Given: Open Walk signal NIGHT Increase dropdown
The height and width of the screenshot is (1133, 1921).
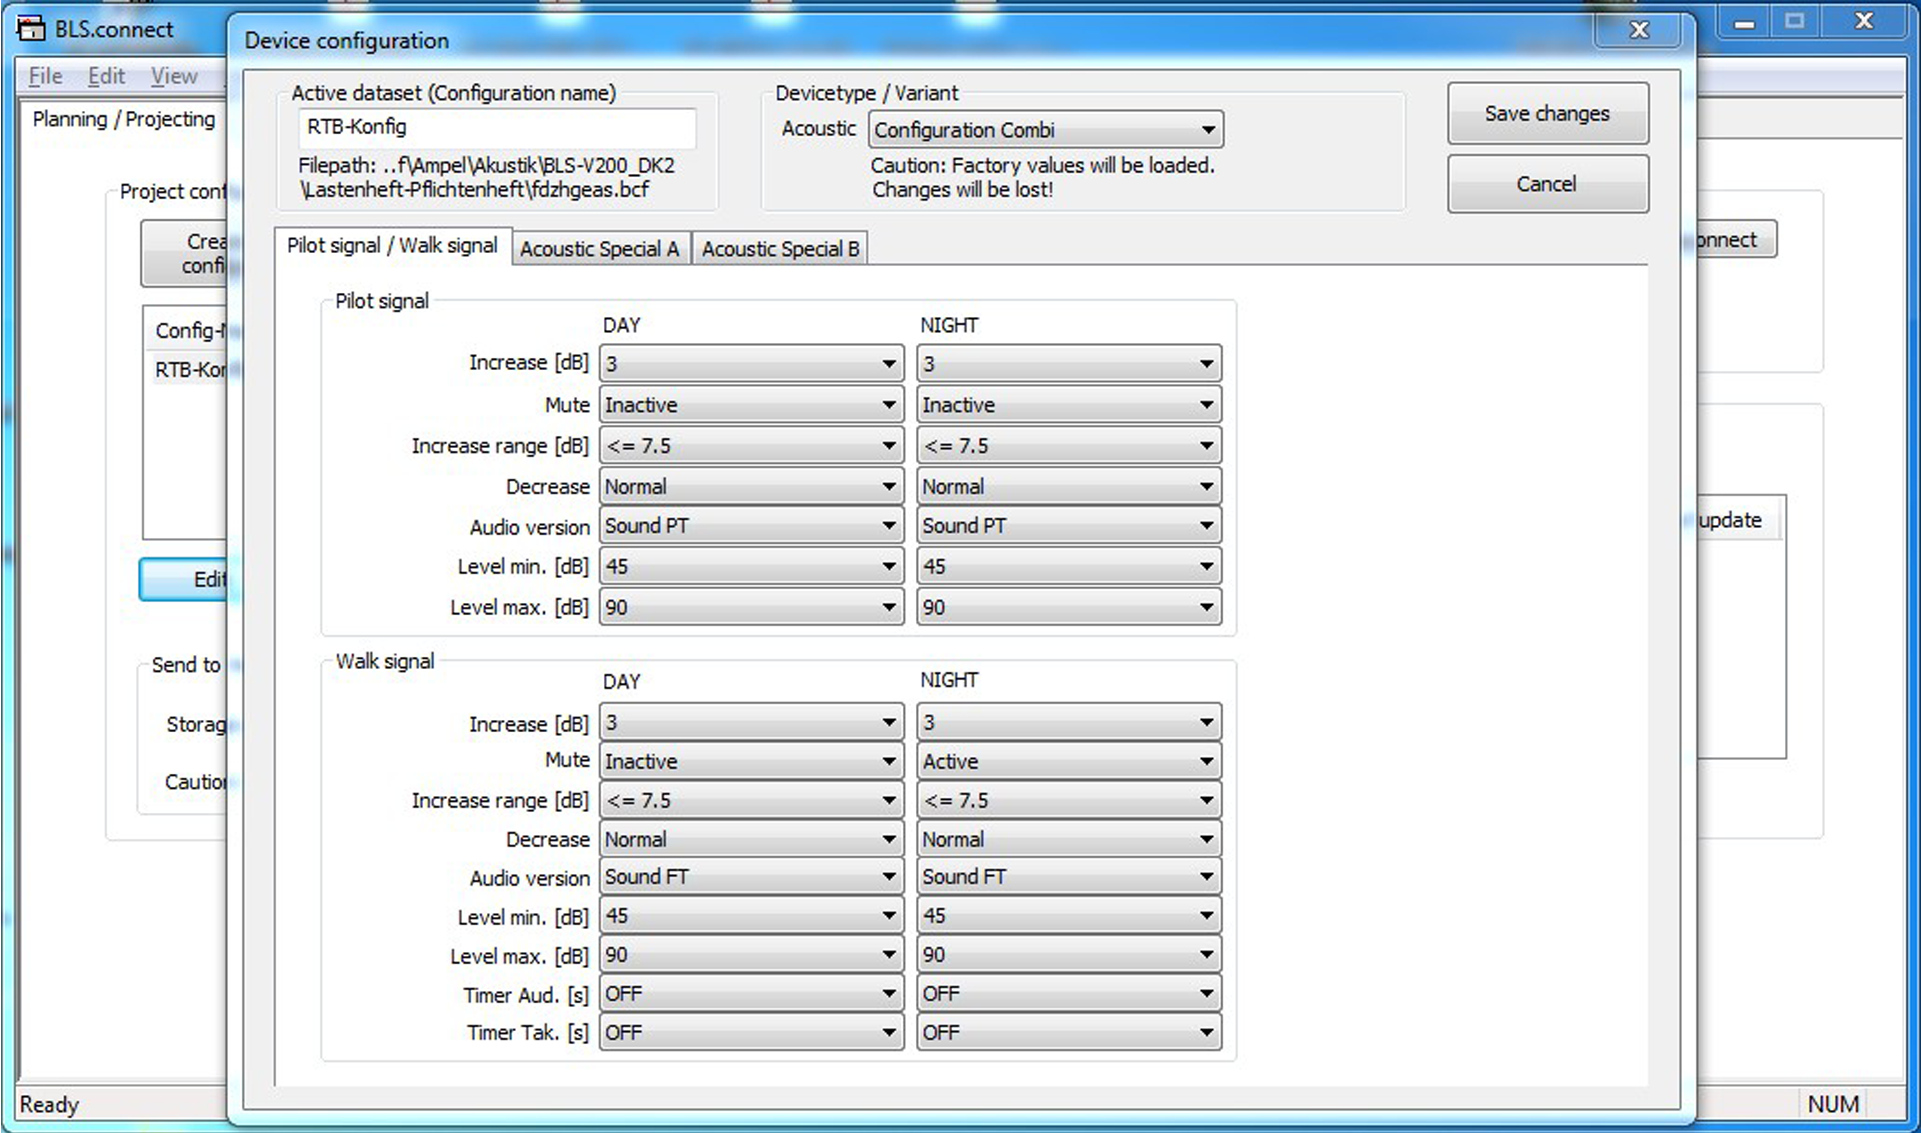Looking at the screenshot, I should tap(1069, 722).
